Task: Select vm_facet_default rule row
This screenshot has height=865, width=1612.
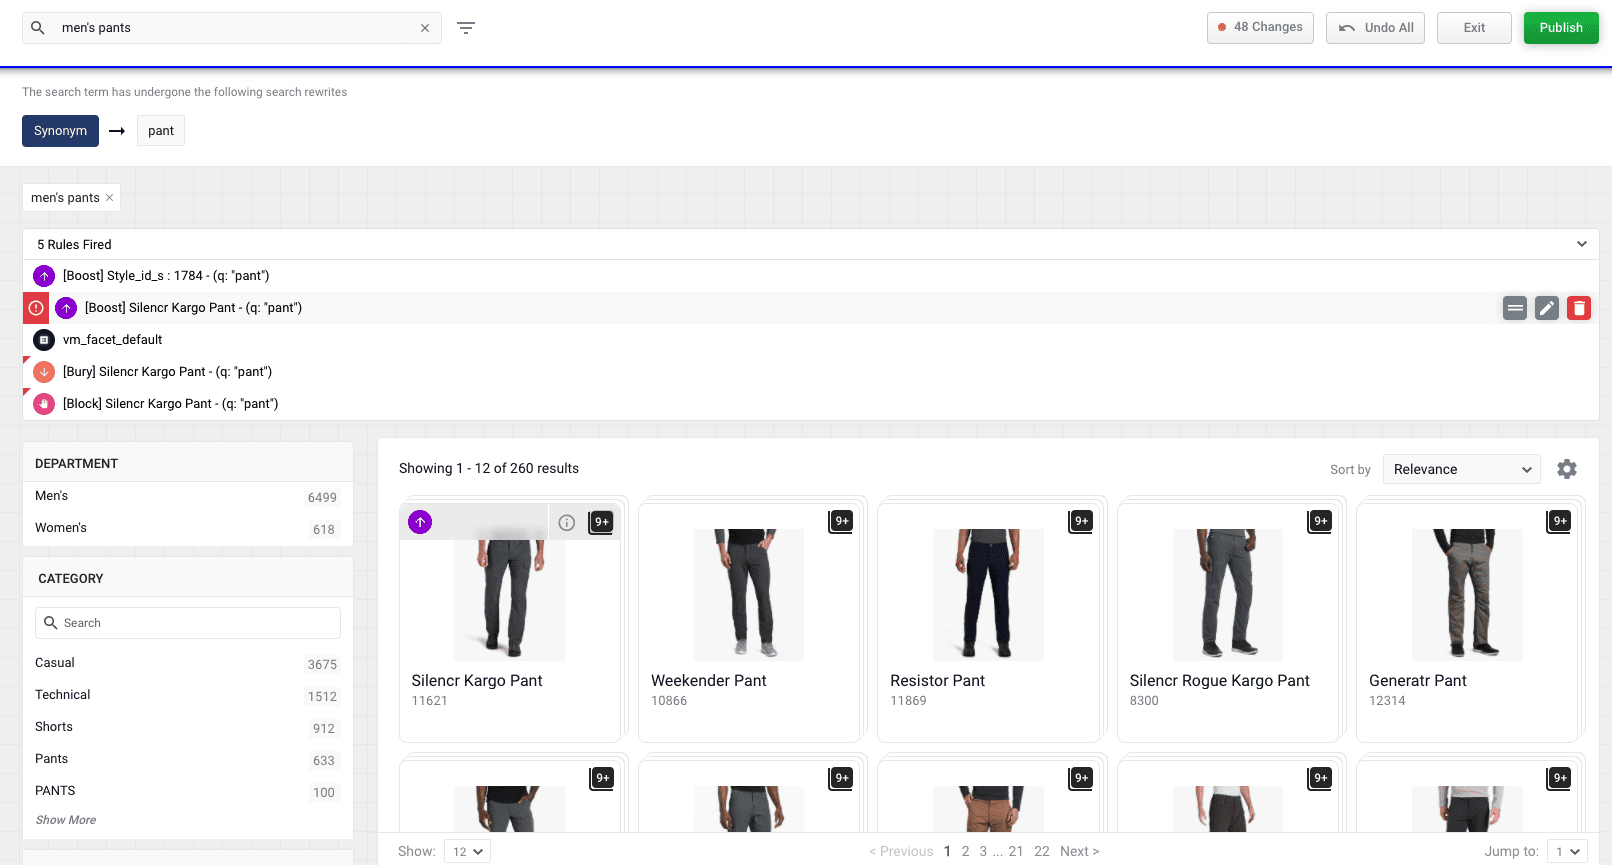Action: pos(811,340)
